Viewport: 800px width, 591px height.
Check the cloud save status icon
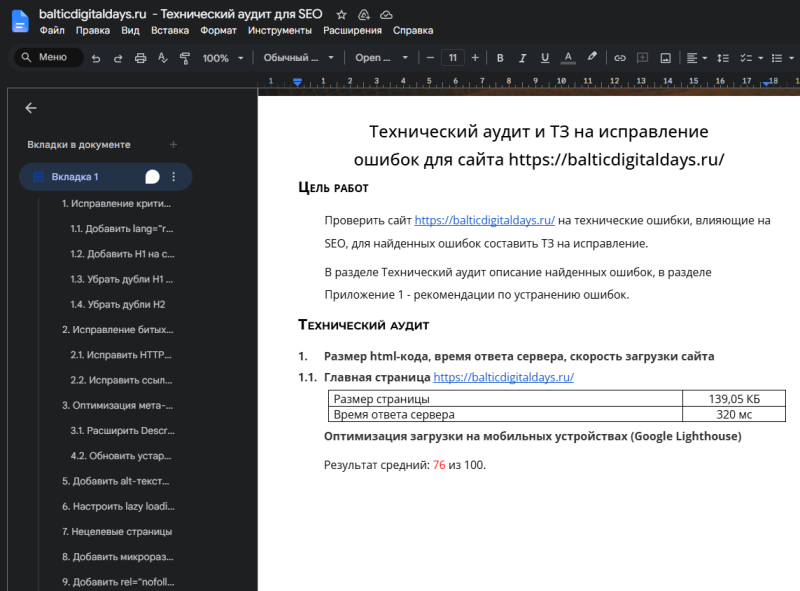pyautogui.click(x=386, y=15)
